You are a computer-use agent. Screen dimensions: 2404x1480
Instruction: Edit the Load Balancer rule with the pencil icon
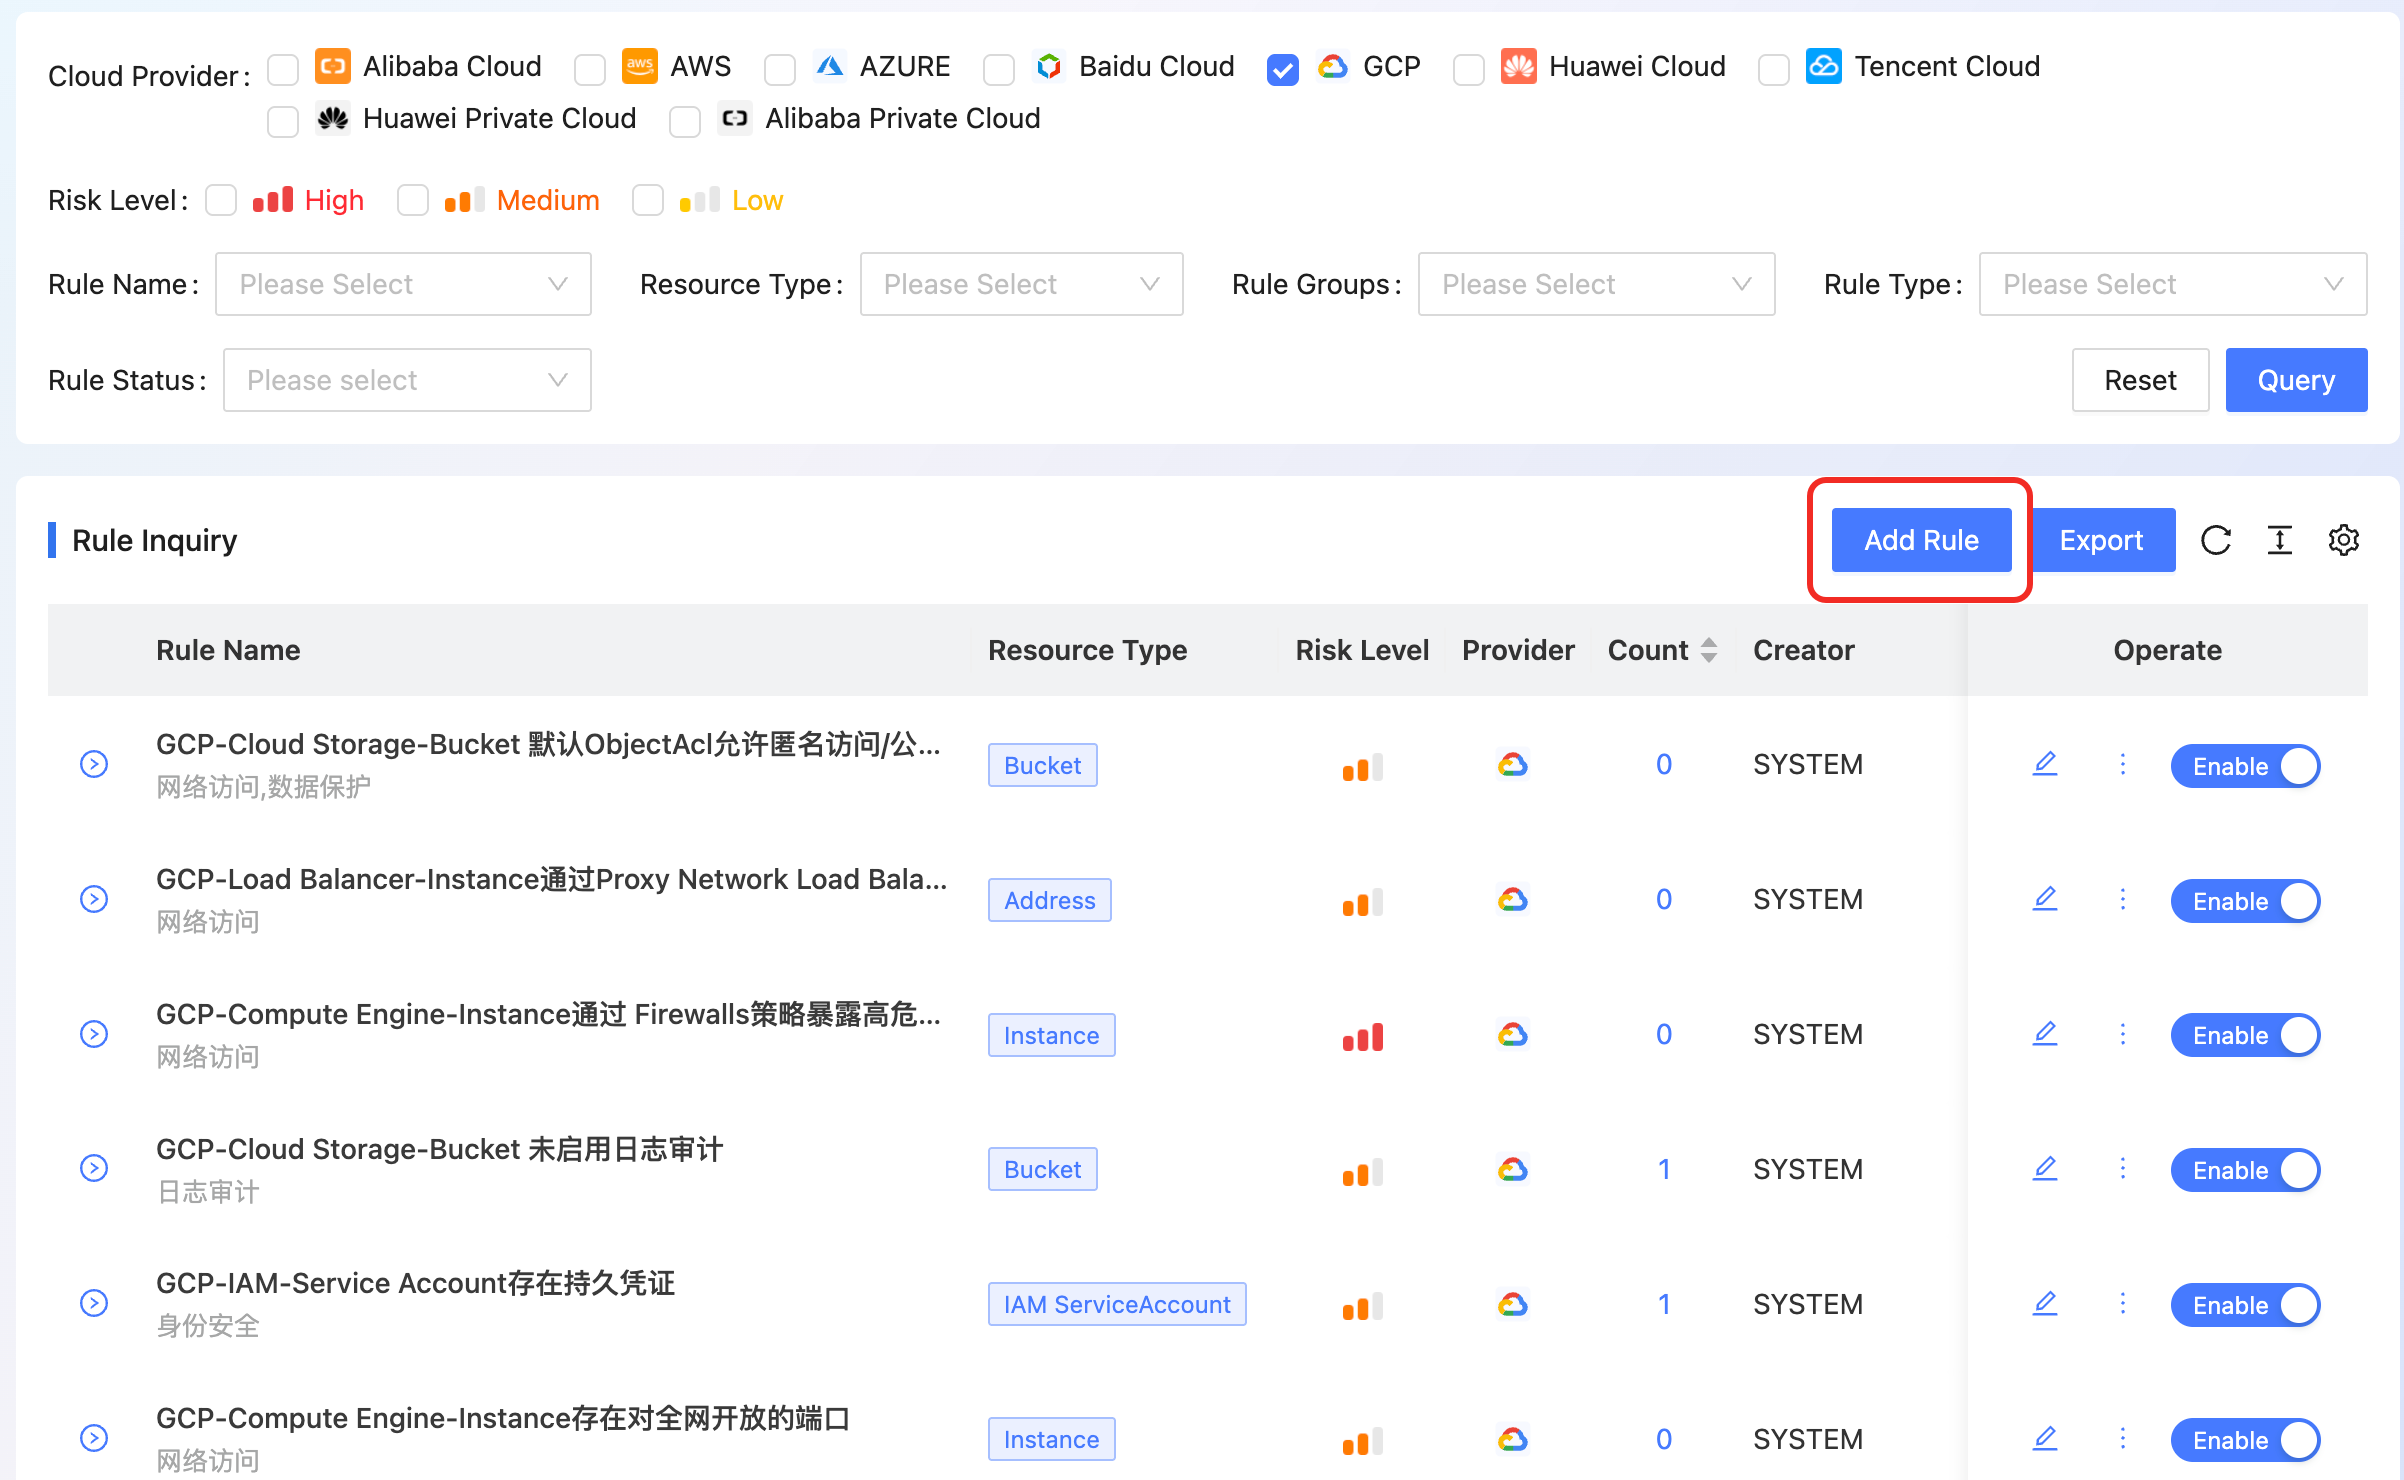pos(2045,899)
